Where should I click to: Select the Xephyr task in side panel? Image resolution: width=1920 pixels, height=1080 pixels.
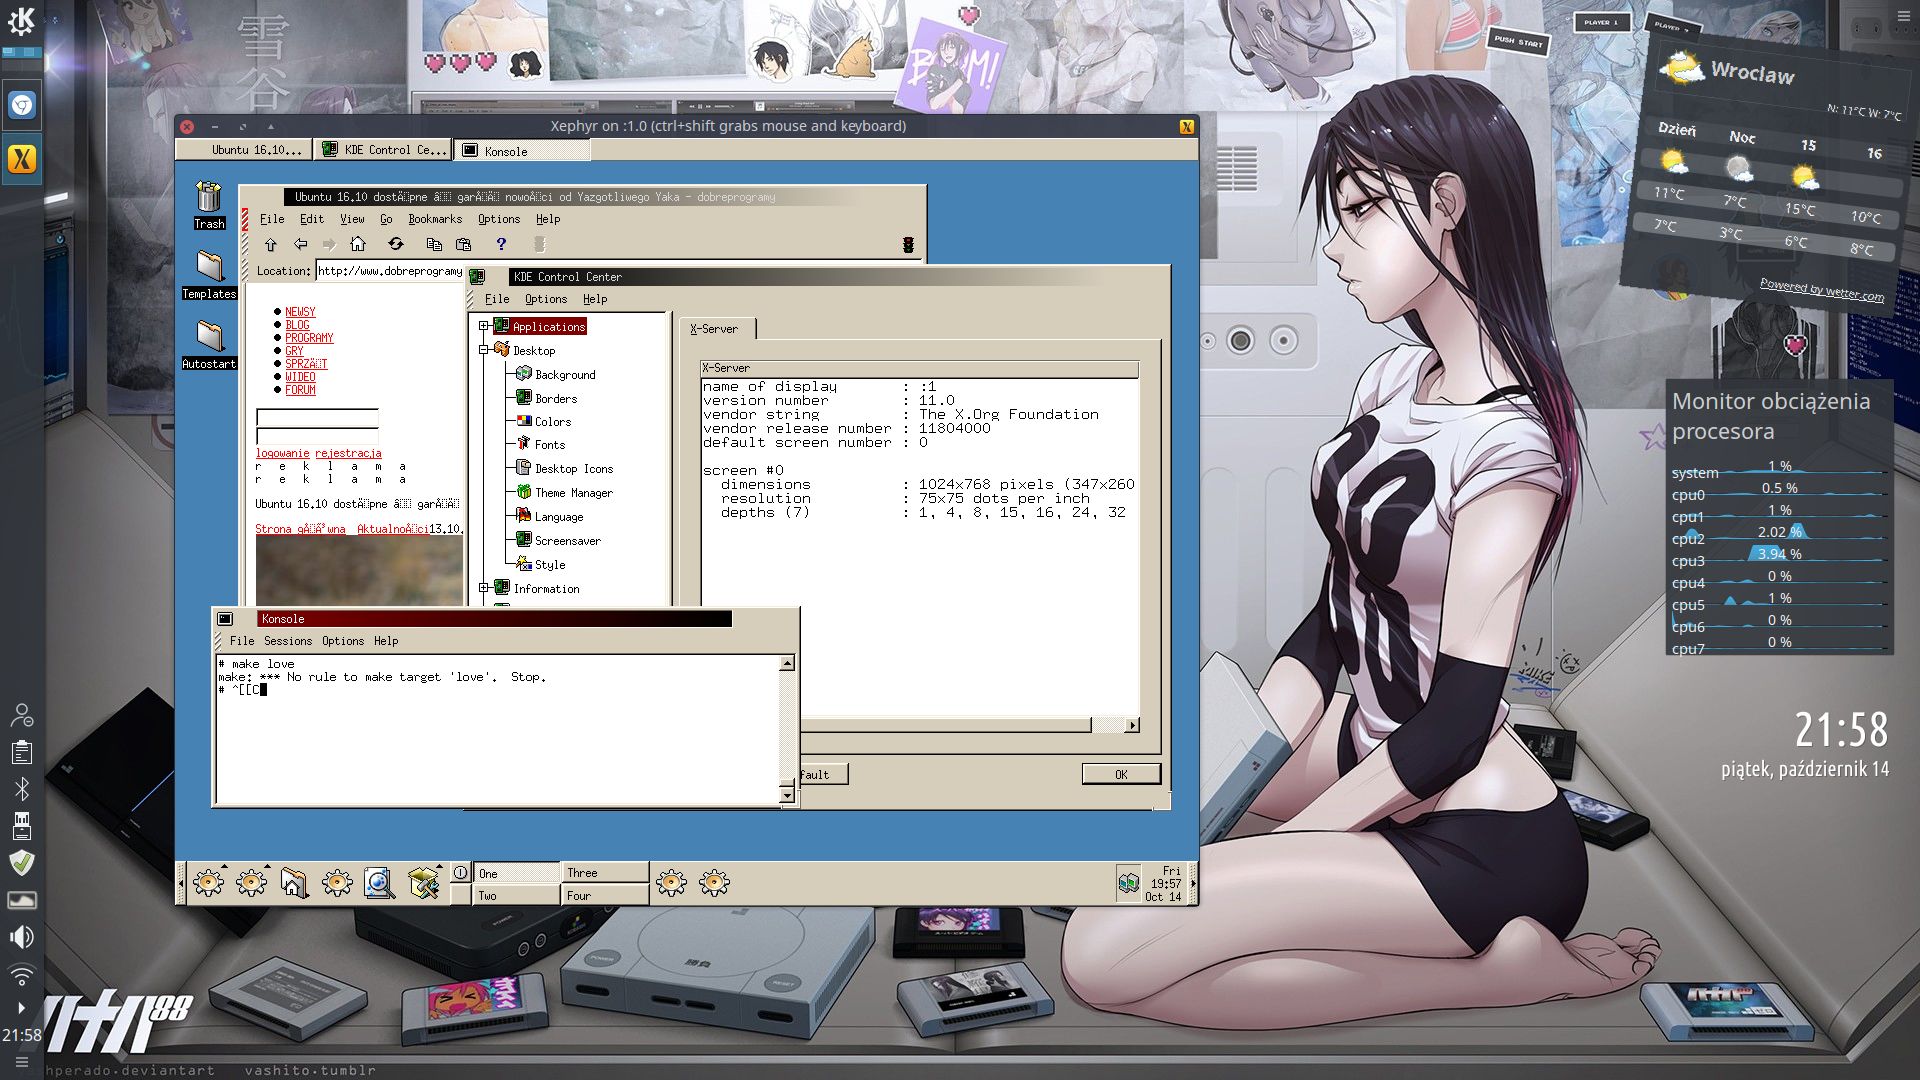[22, 159]
